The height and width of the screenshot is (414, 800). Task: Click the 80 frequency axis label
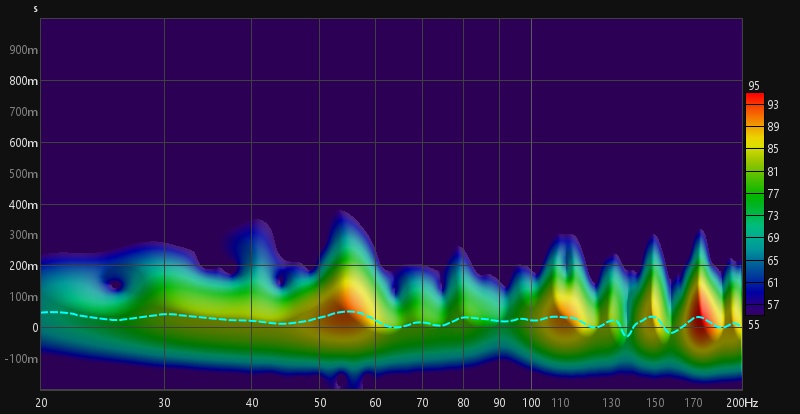[x=463, y=403]
